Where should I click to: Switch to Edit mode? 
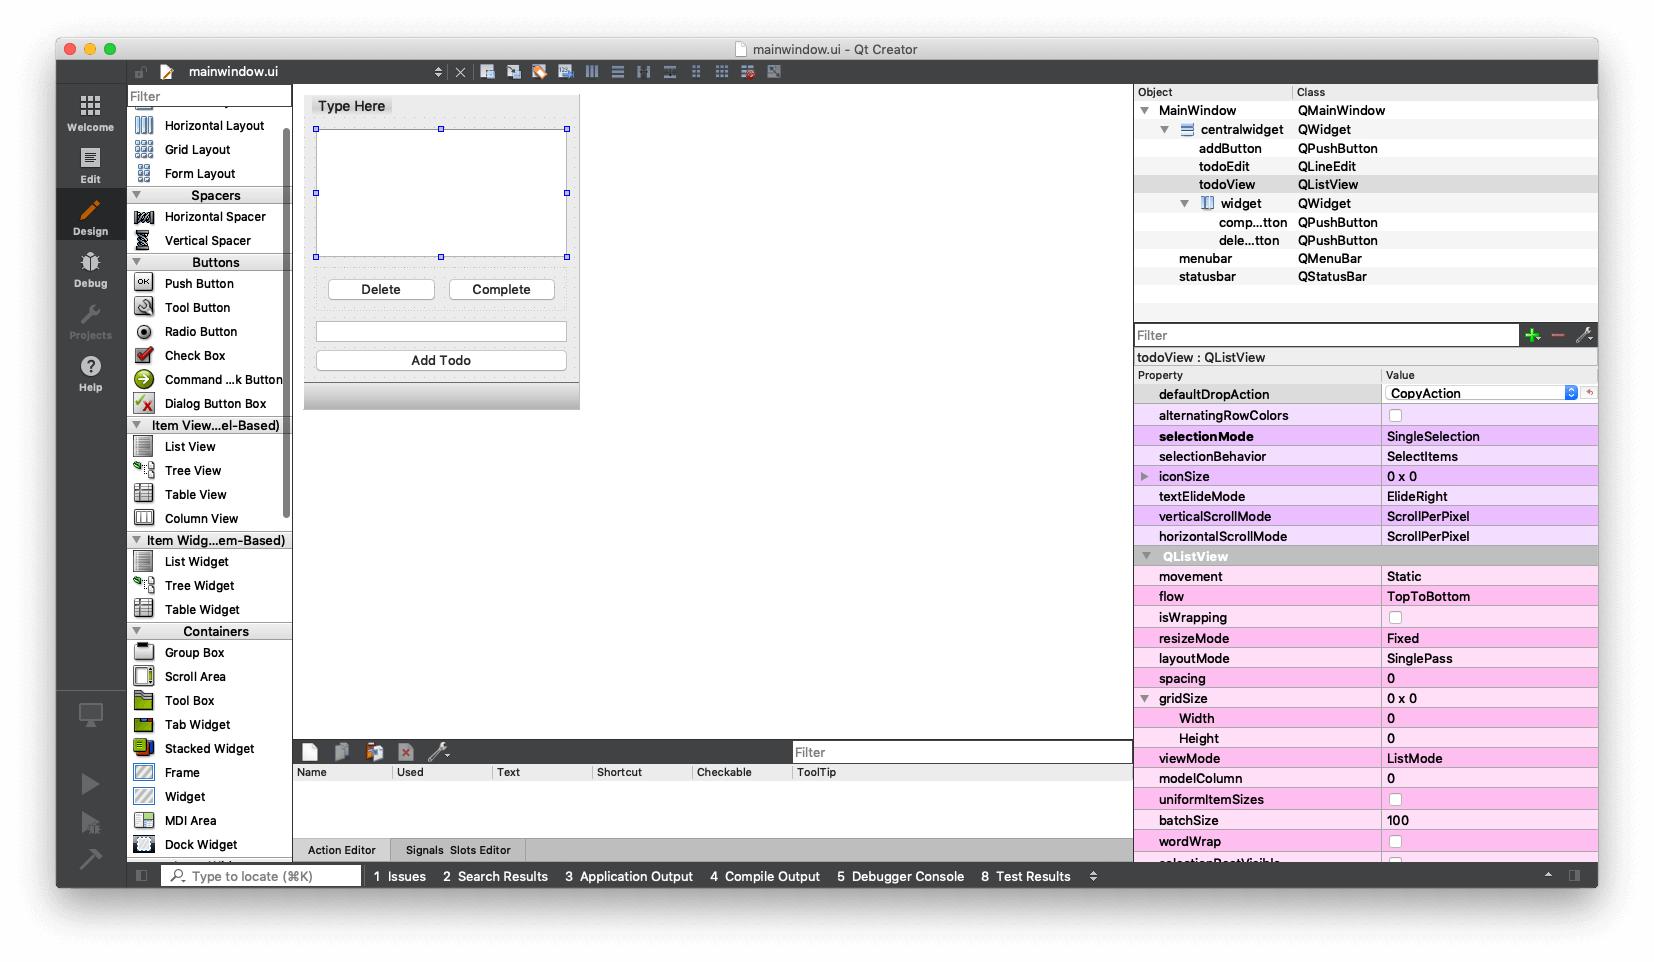click(90, 165)
